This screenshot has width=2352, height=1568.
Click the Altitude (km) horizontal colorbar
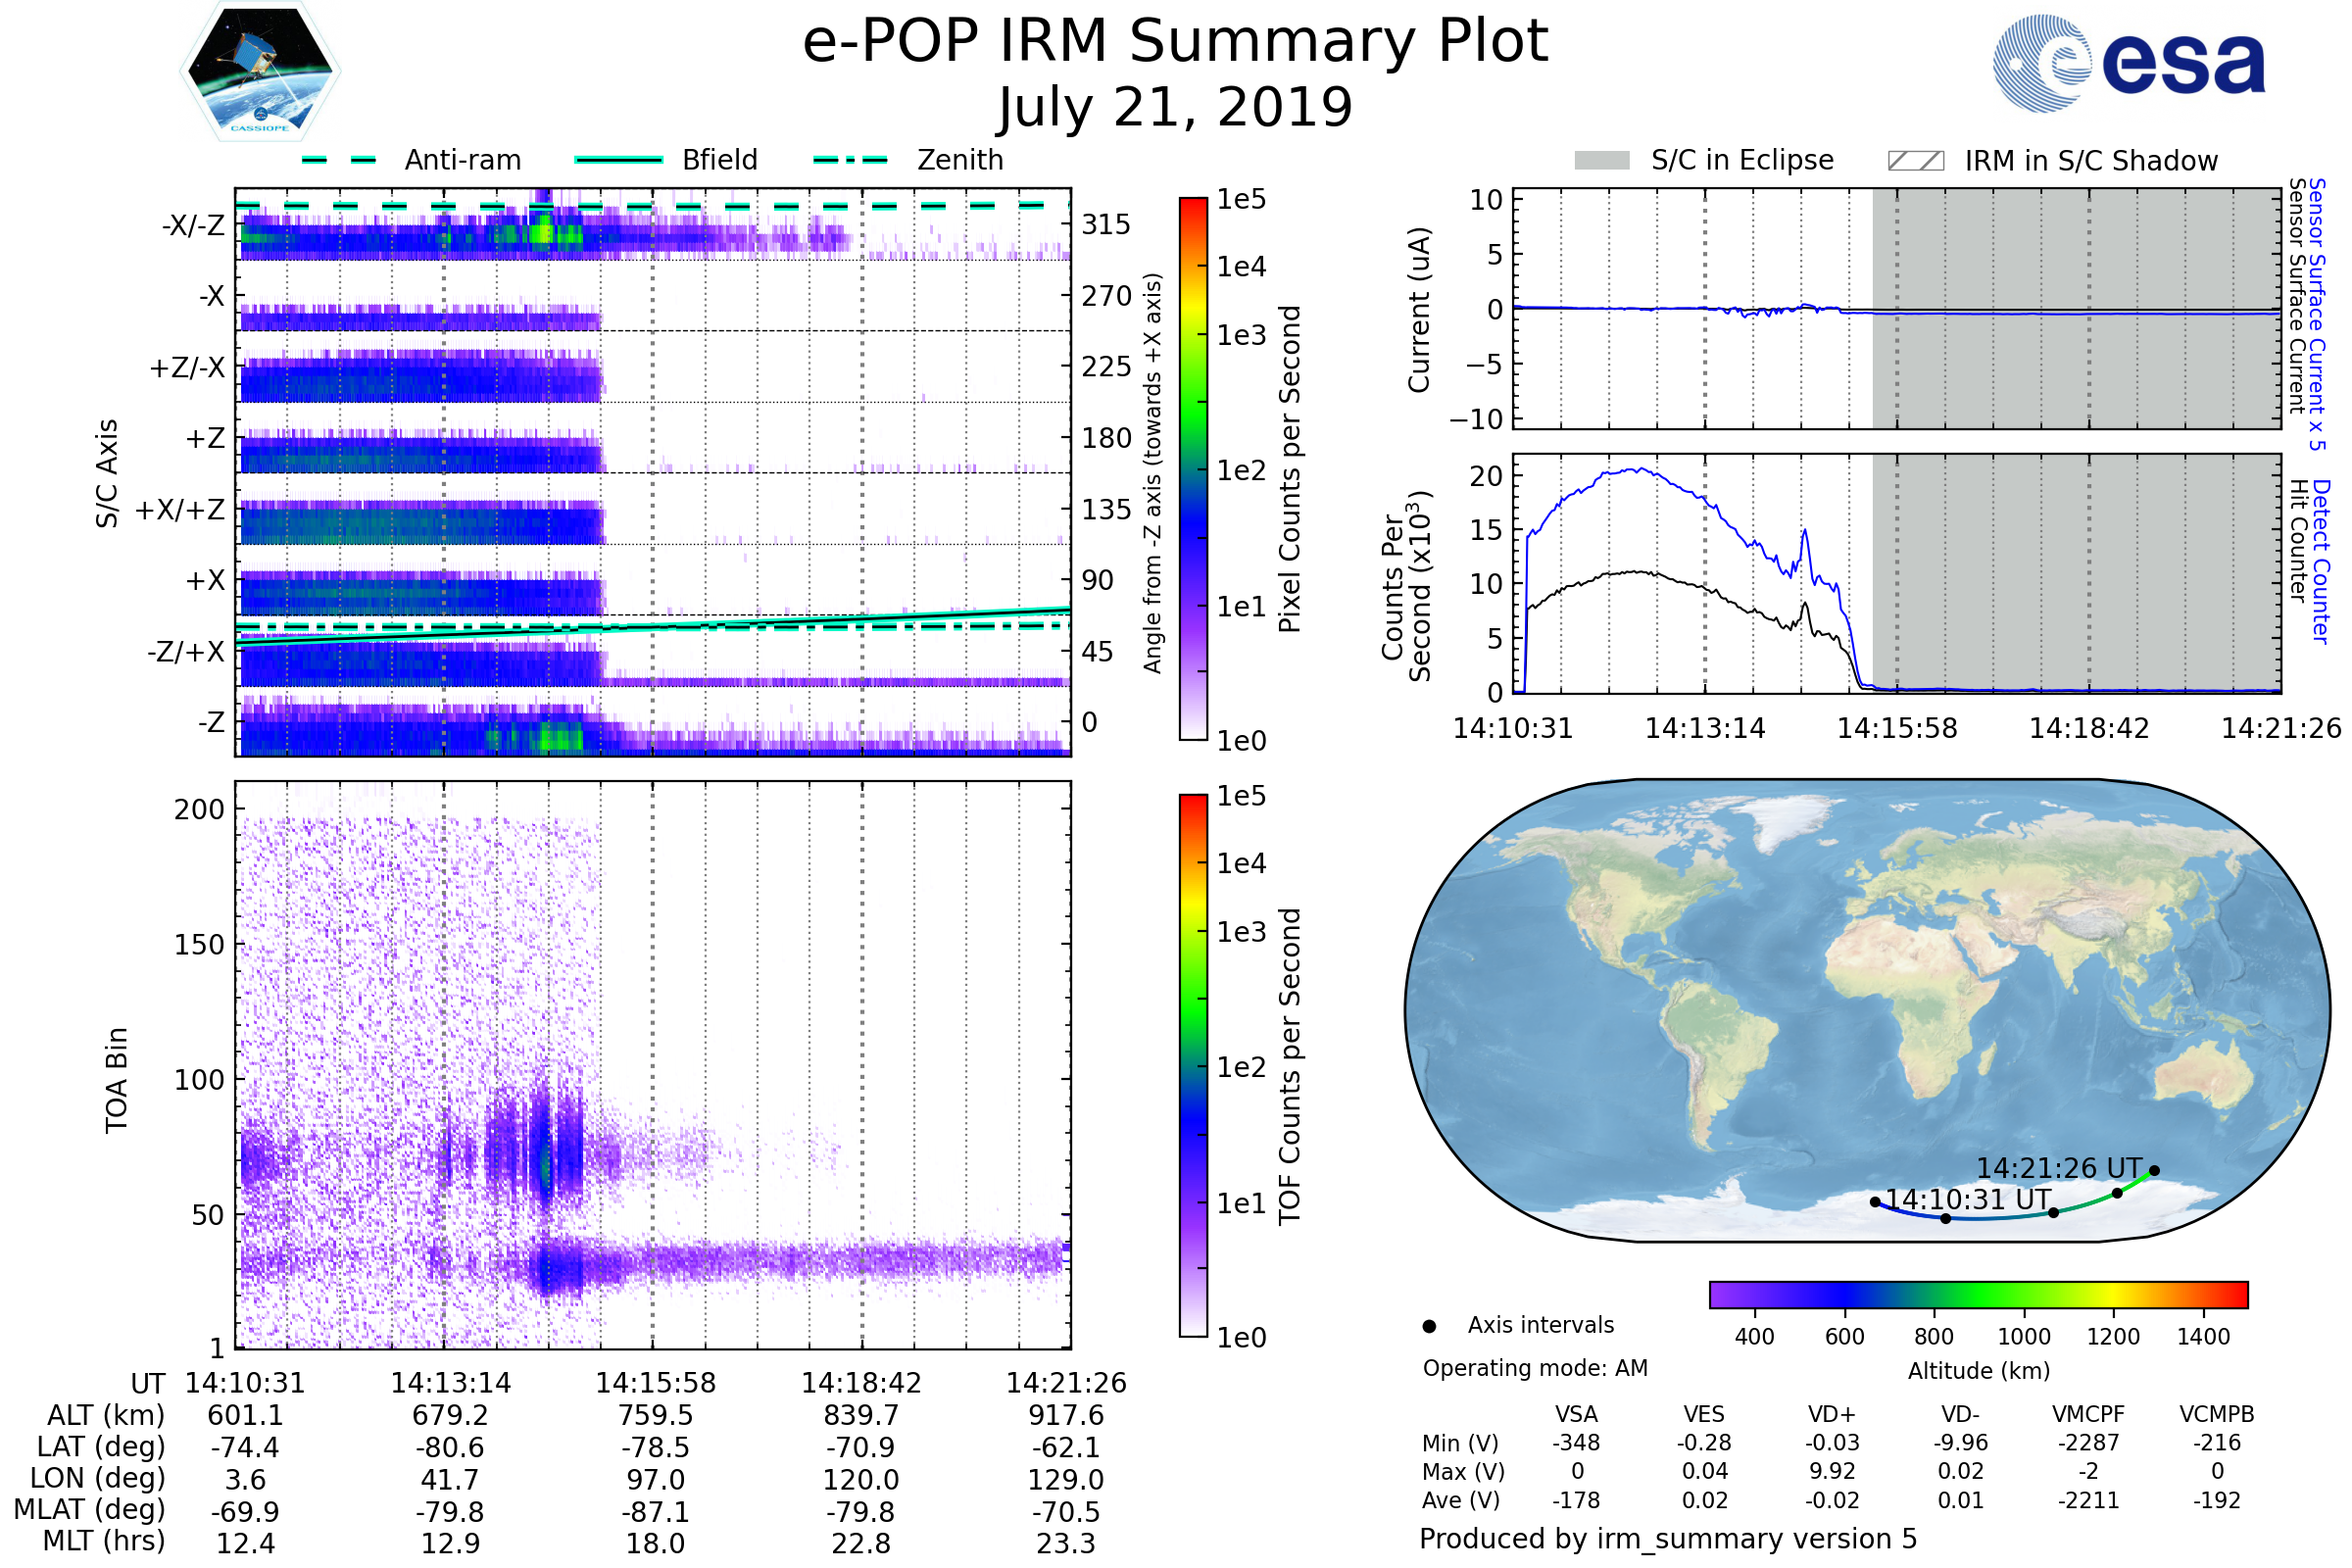[x=1978, y=1294]
